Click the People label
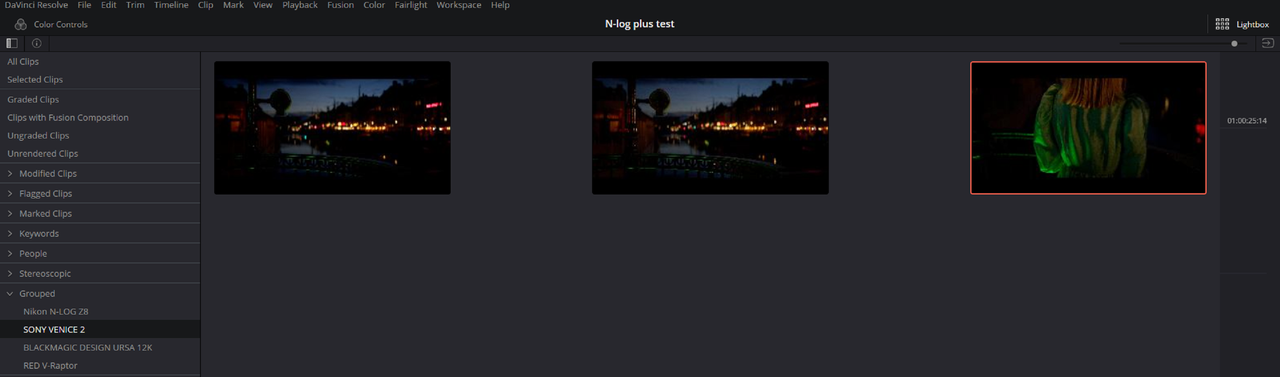This screenshot has width=1280, height=377. click(33, 254)
